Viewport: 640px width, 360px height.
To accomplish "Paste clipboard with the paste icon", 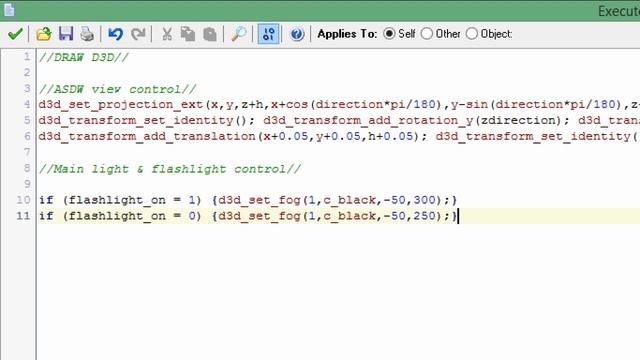I will pos(210,34).
